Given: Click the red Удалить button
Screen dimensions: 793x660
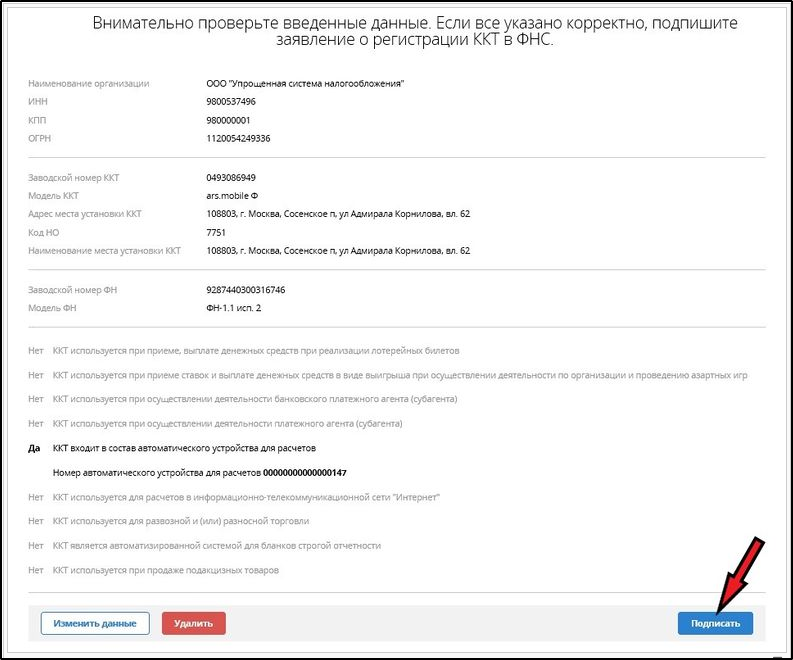Looking at the screenshot, I should pos(193,623).
